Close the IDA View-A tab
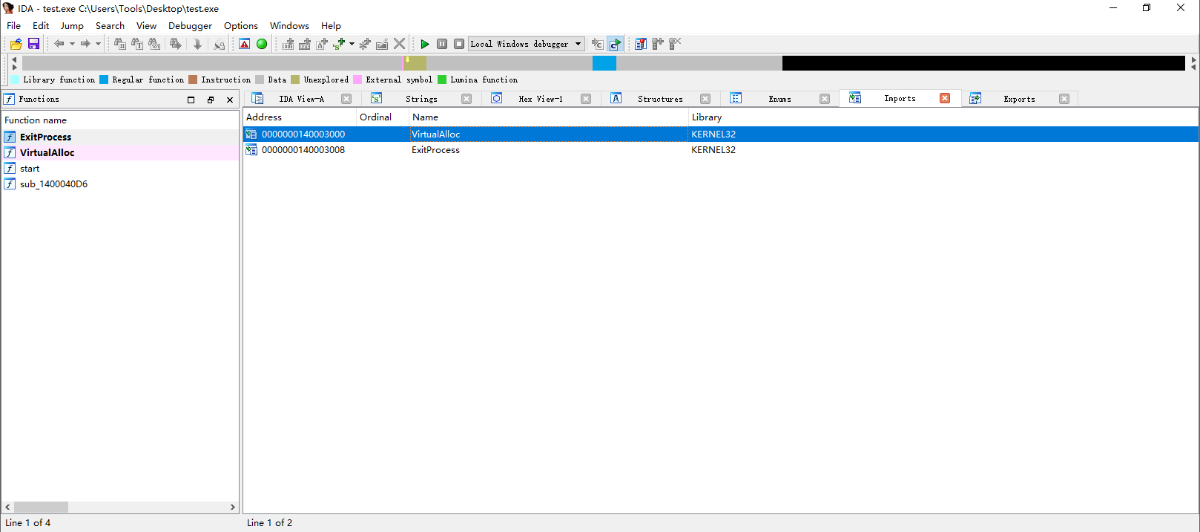This screenshot has width=1200, height=532. click(346, 99)
